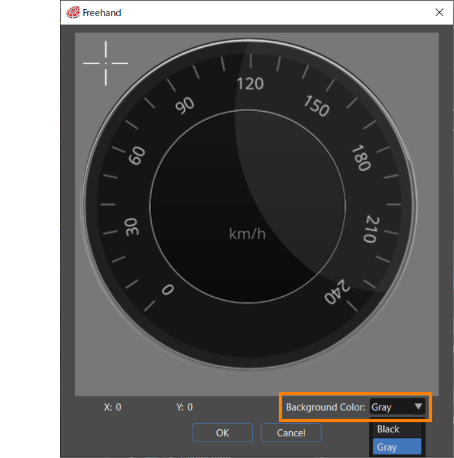Click the 120 mark on the speedometer

pos(250,84)
